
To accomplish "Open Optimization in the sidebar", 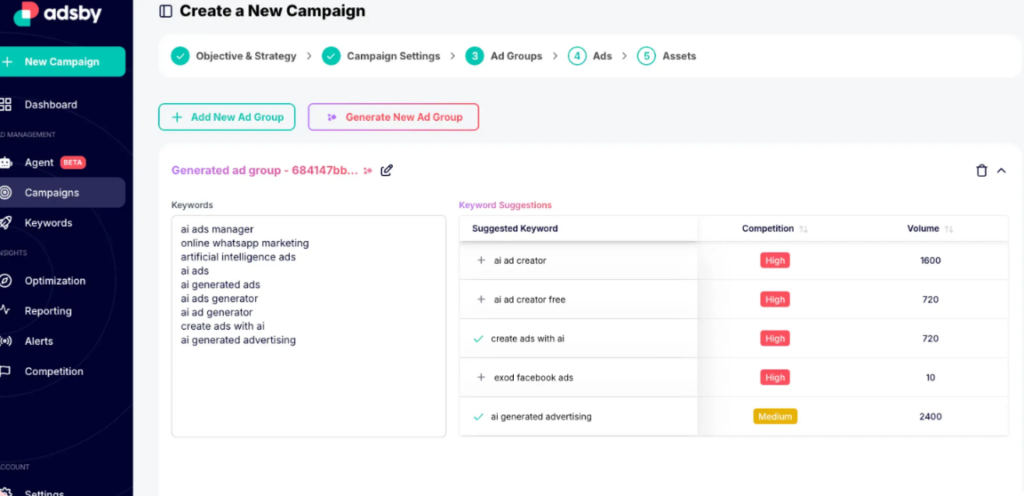I will pos(55,281).
